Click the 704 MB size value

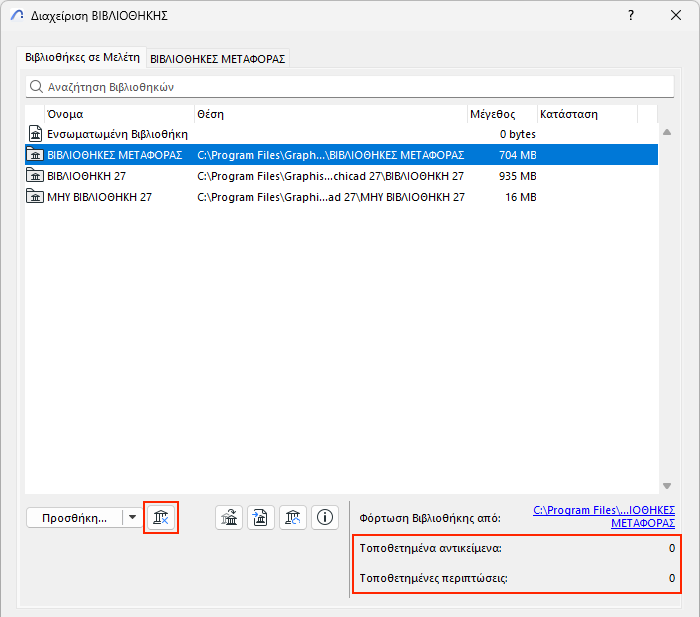click(x=517, y=155)
